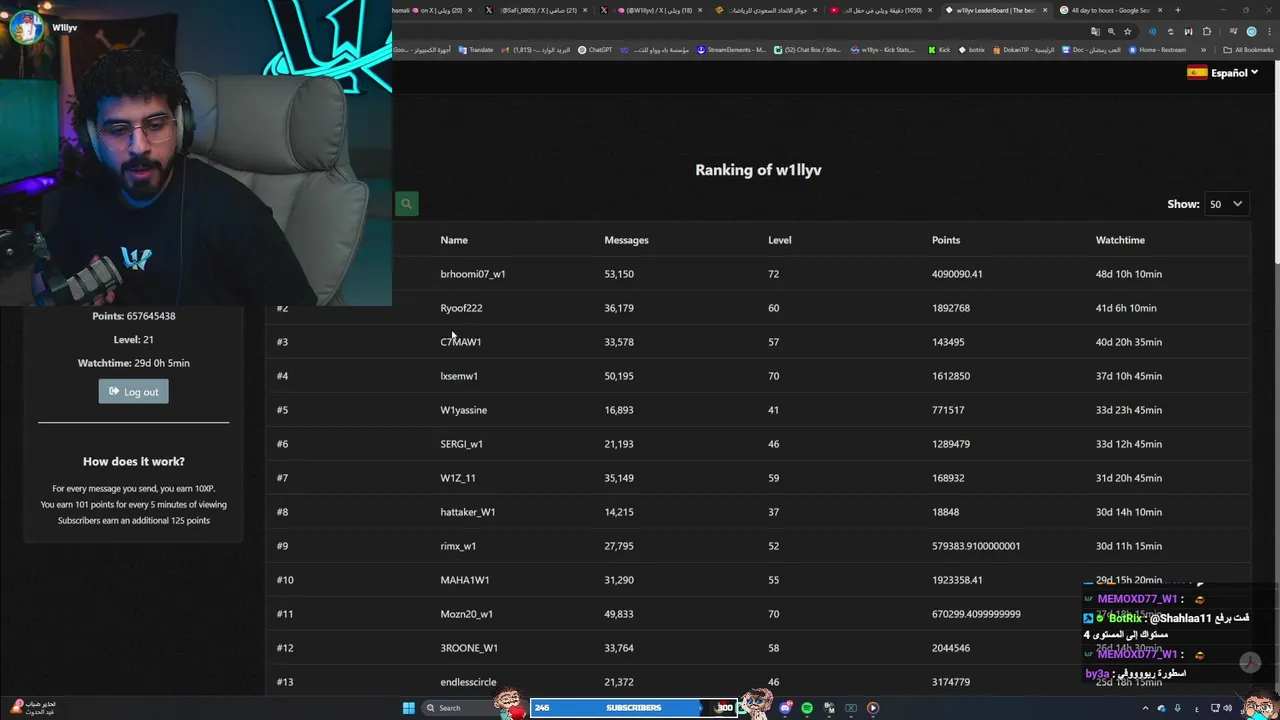Open the StreamElements bookmark
1280x720 pixels.
point(732,50)
